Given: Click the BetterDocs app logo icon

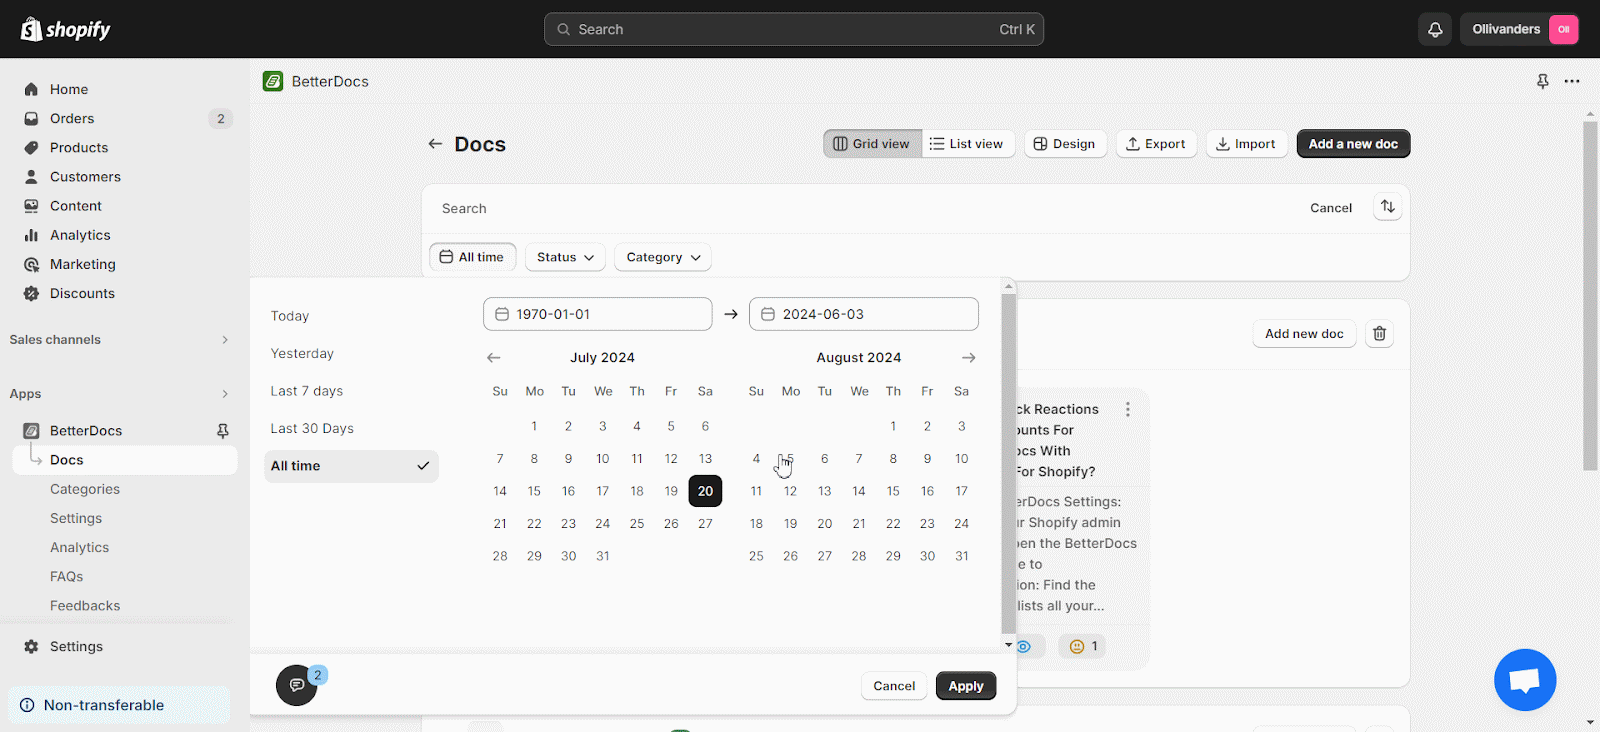Looking at the screenshot, I should click(x=273, y=81).
